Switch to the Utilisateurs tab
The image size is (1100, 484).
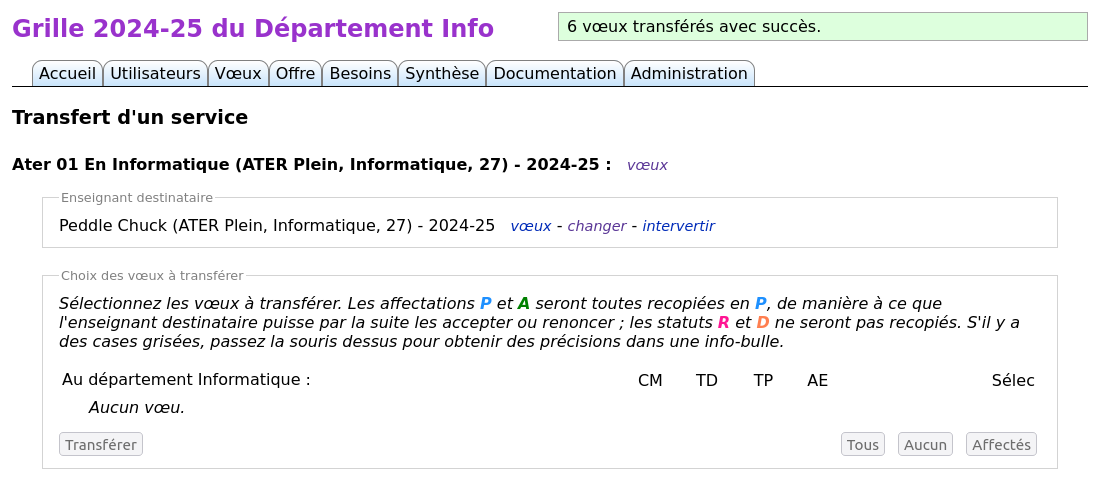(x=155, y=74)
